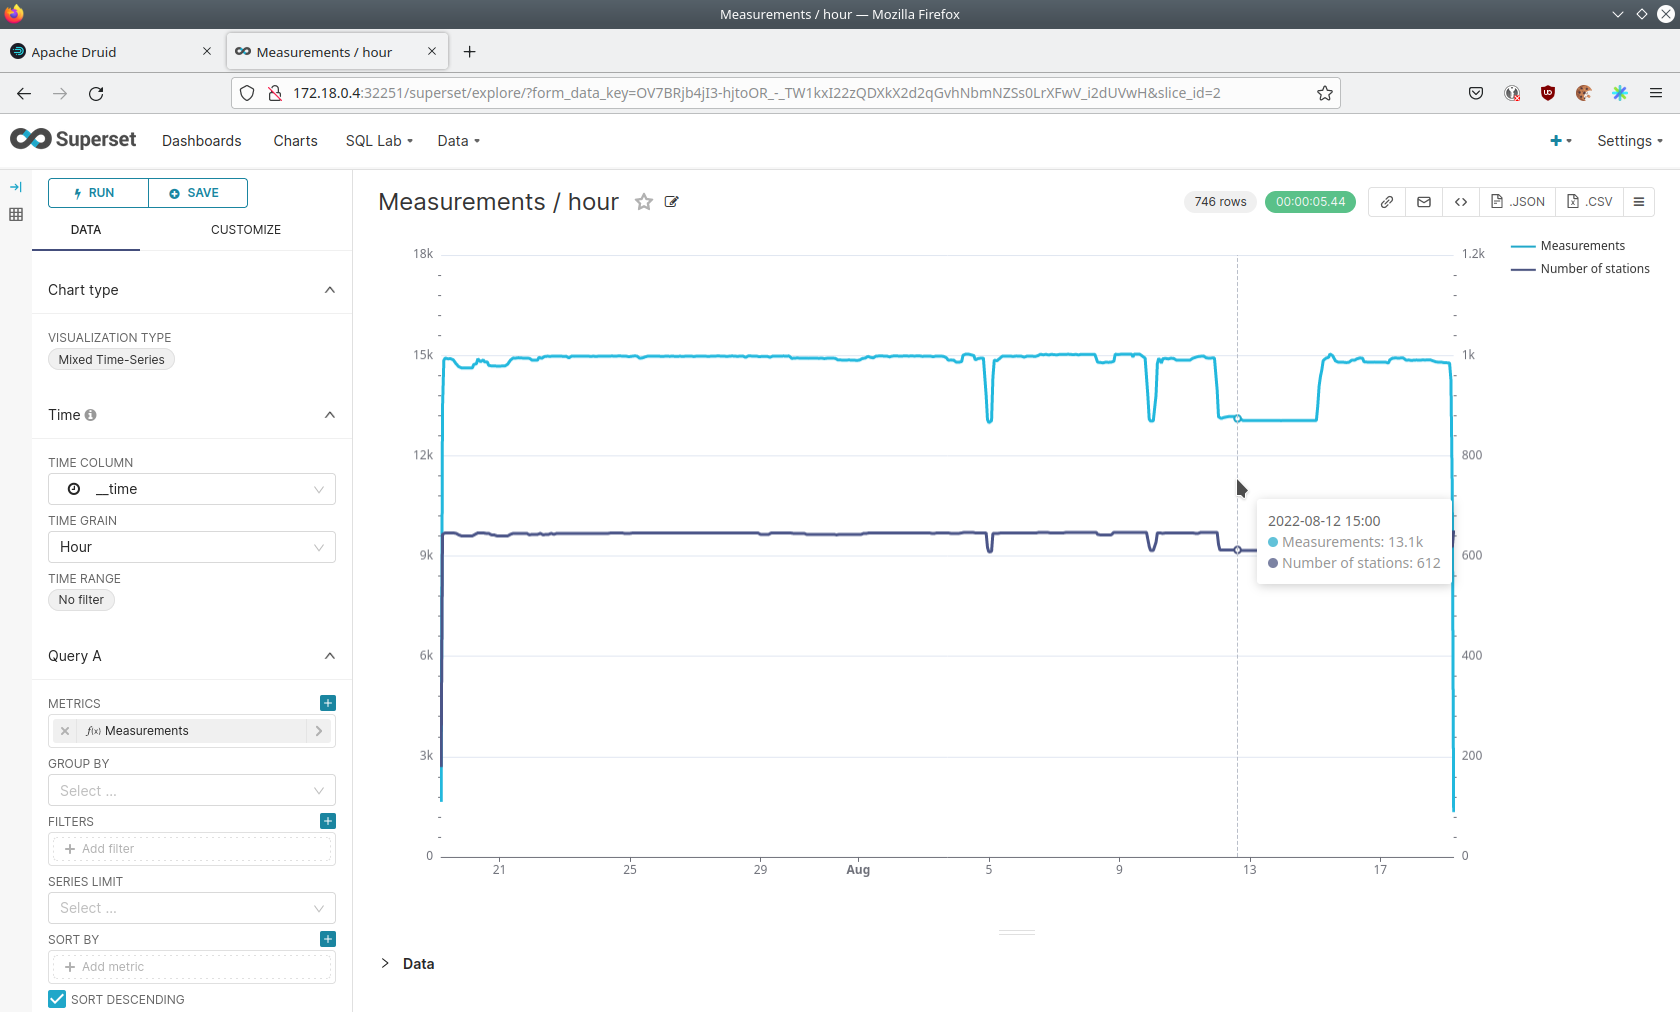Switch to the Customize tab
1680x1012 pixels.
[x=245, y=230]
